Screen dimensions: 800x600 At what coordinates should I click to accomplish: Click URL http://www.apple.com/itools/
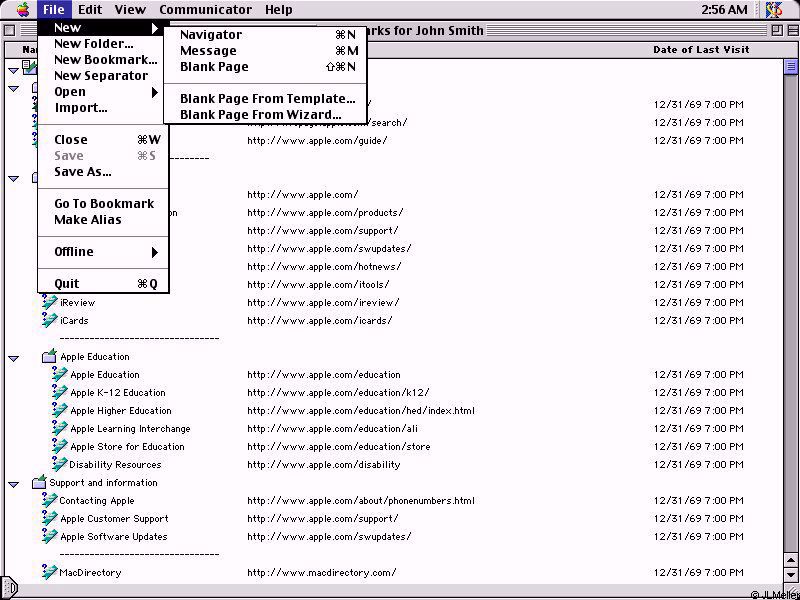coord(318,284)
